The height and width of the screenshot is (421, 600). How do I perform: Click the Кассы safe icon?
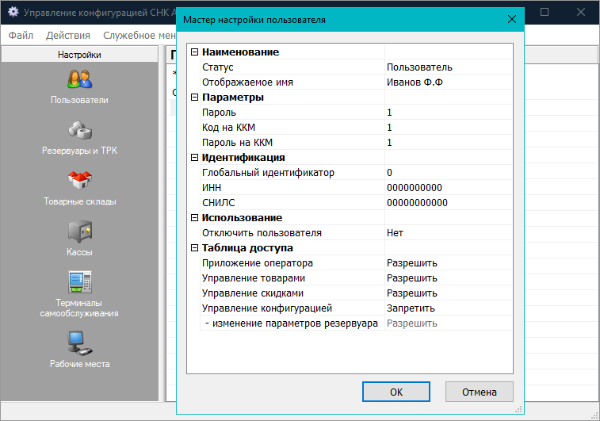(80, 231)
